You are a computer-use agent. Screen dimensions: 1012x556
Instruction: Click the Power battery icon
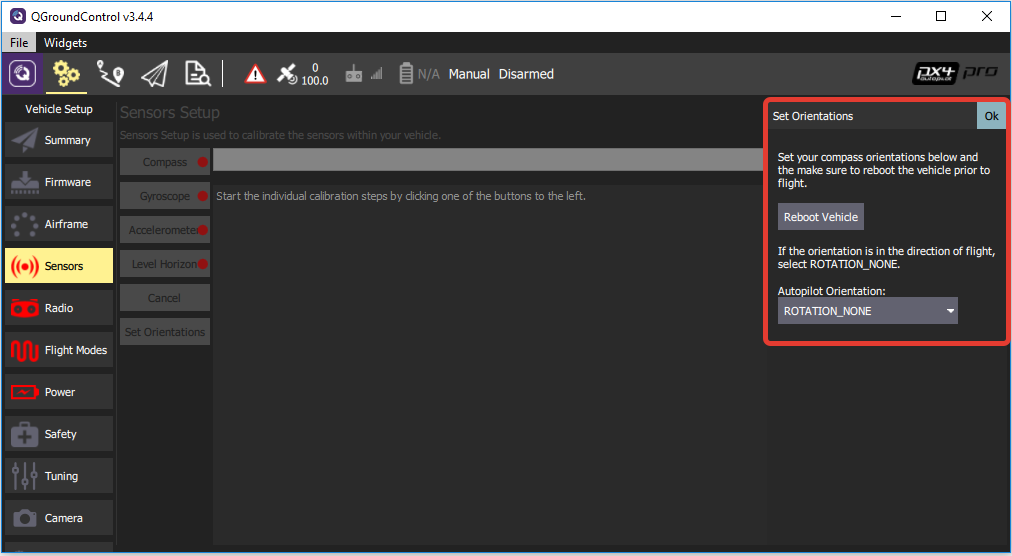pyautogui.click(x=25, y=392)
